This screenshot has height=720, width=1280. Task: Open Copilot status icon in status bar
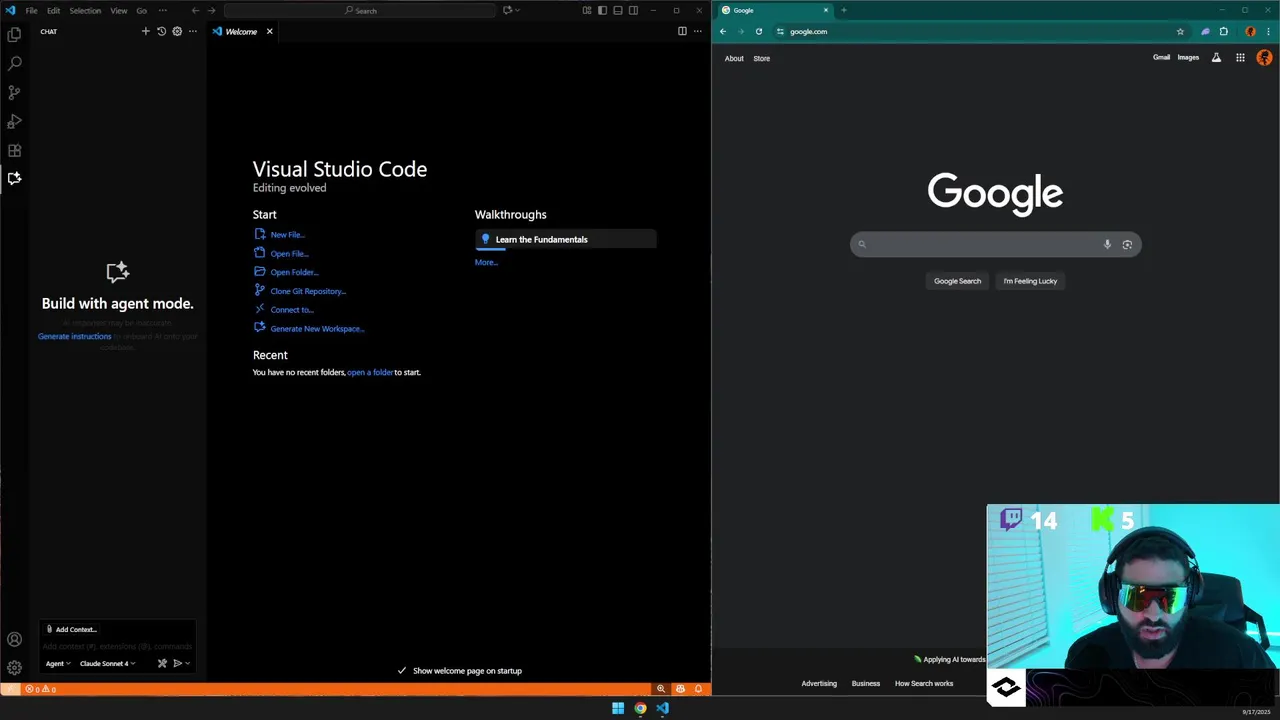point(680,689)
